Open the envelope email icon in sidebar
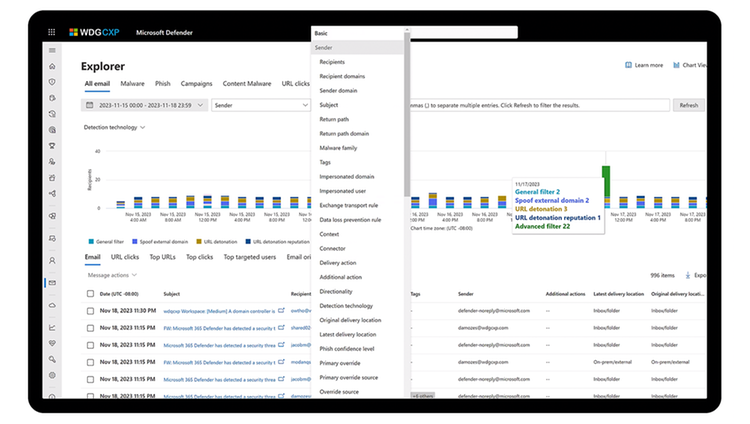Viewport: 750px width, 424px height. coord(52,283)
